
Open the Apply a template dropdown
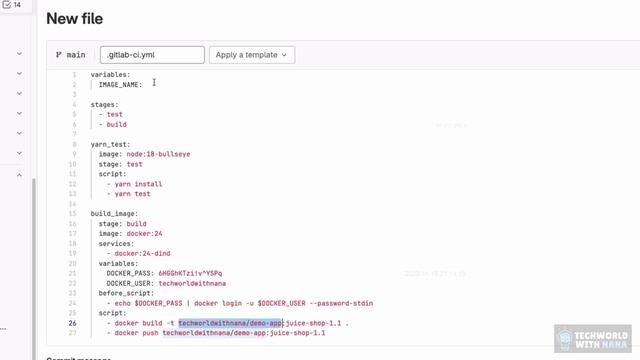point(252,55)
